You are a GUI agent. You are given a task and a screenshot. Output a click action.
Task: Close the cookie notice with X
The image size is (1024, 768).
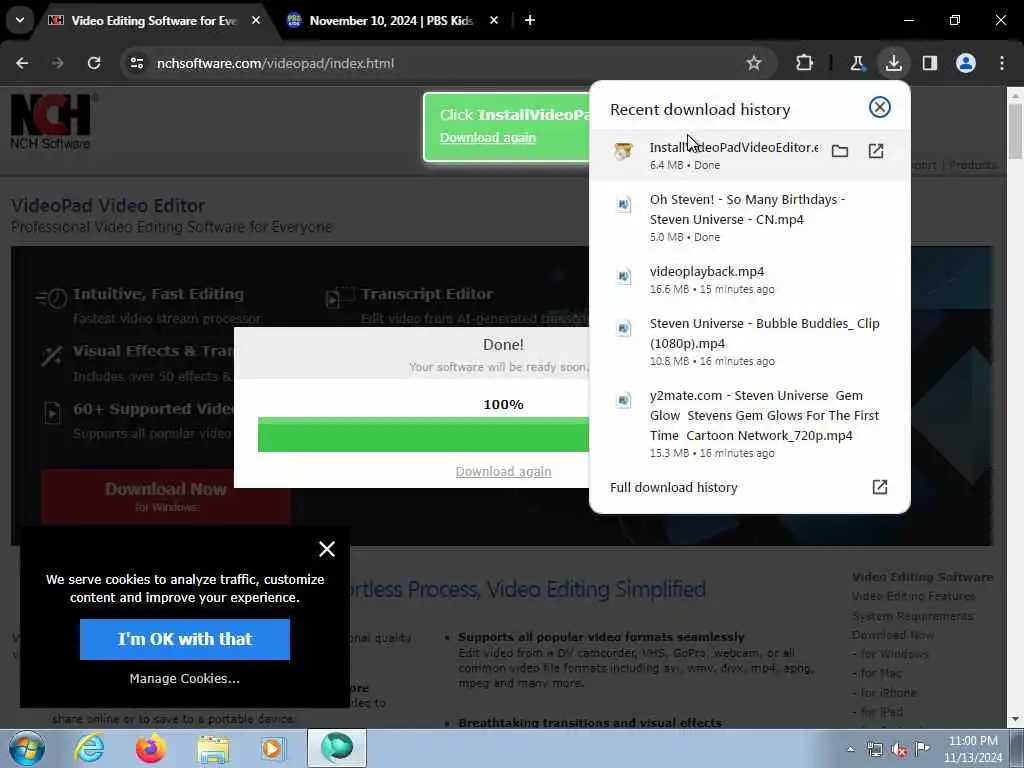click(327, 549)
